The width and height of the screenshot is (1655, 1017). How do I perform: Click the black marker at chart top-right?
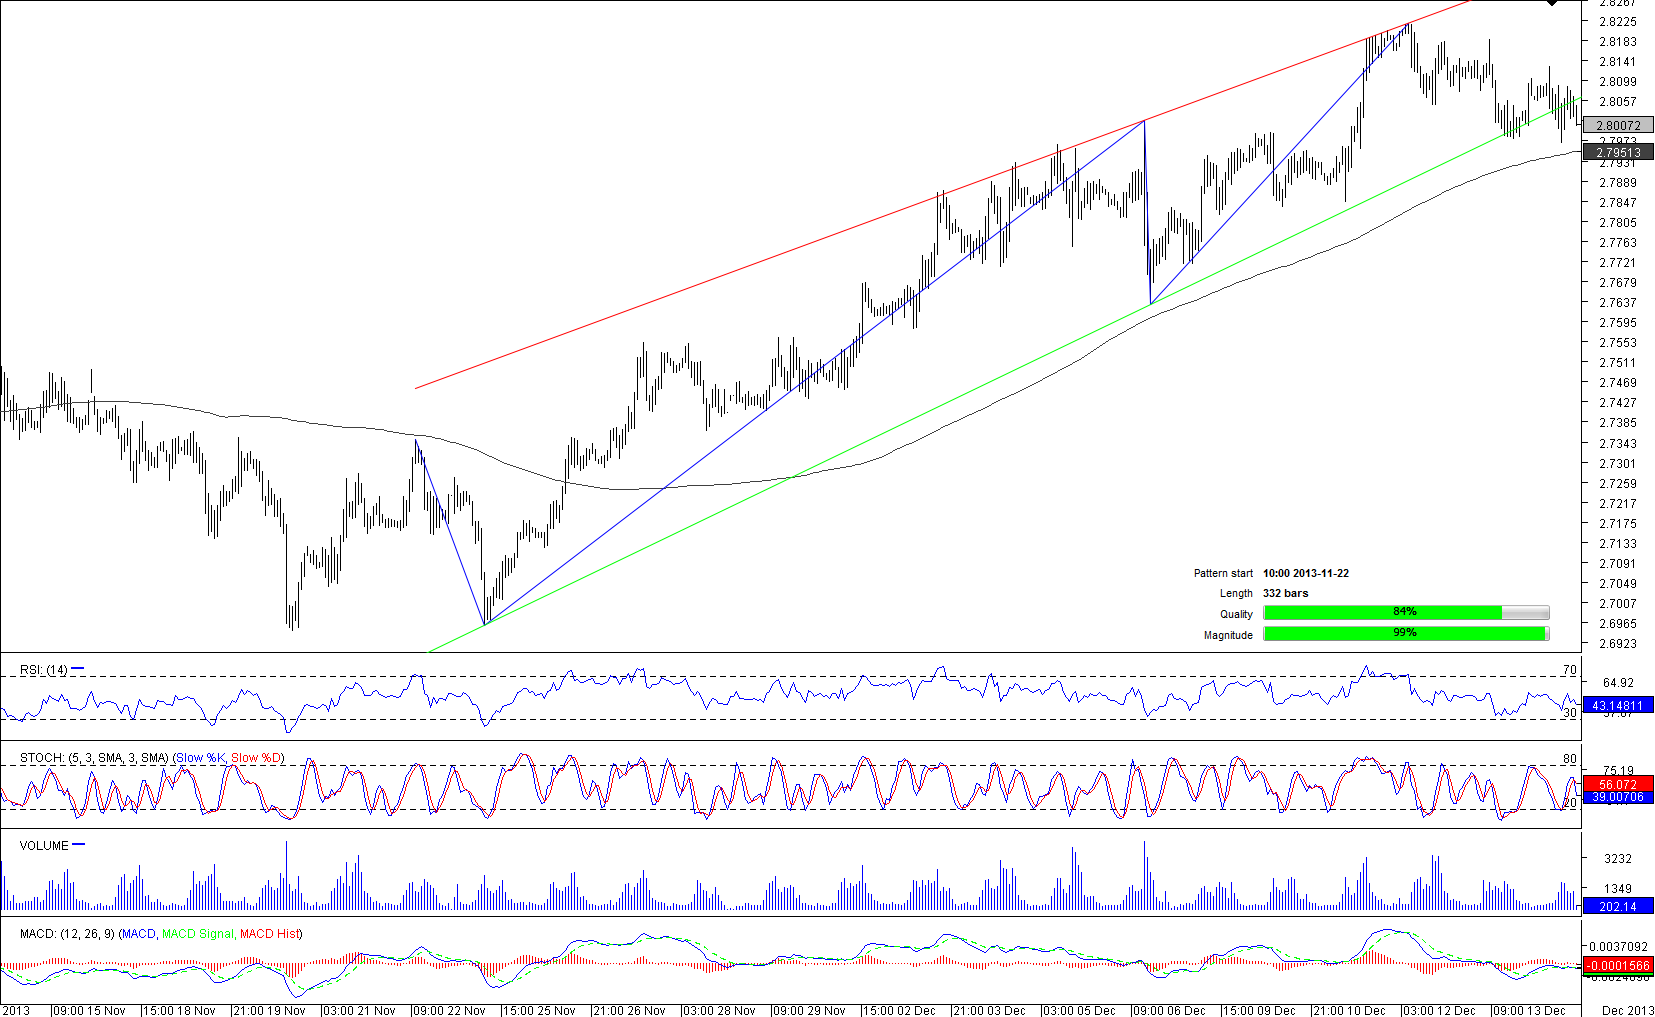[1552, 3]
